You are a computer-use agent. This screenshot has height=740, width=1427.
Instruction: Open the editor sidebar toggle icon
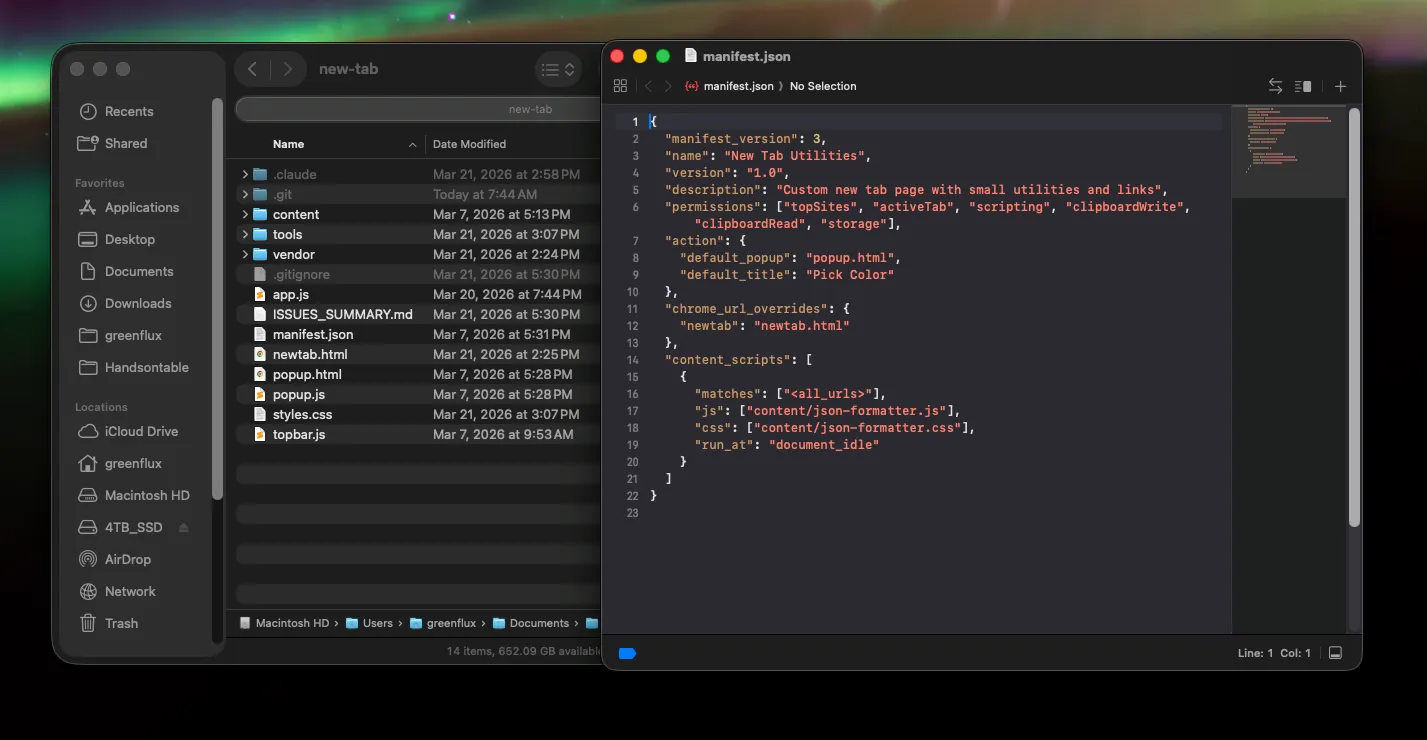click(620, 86)
